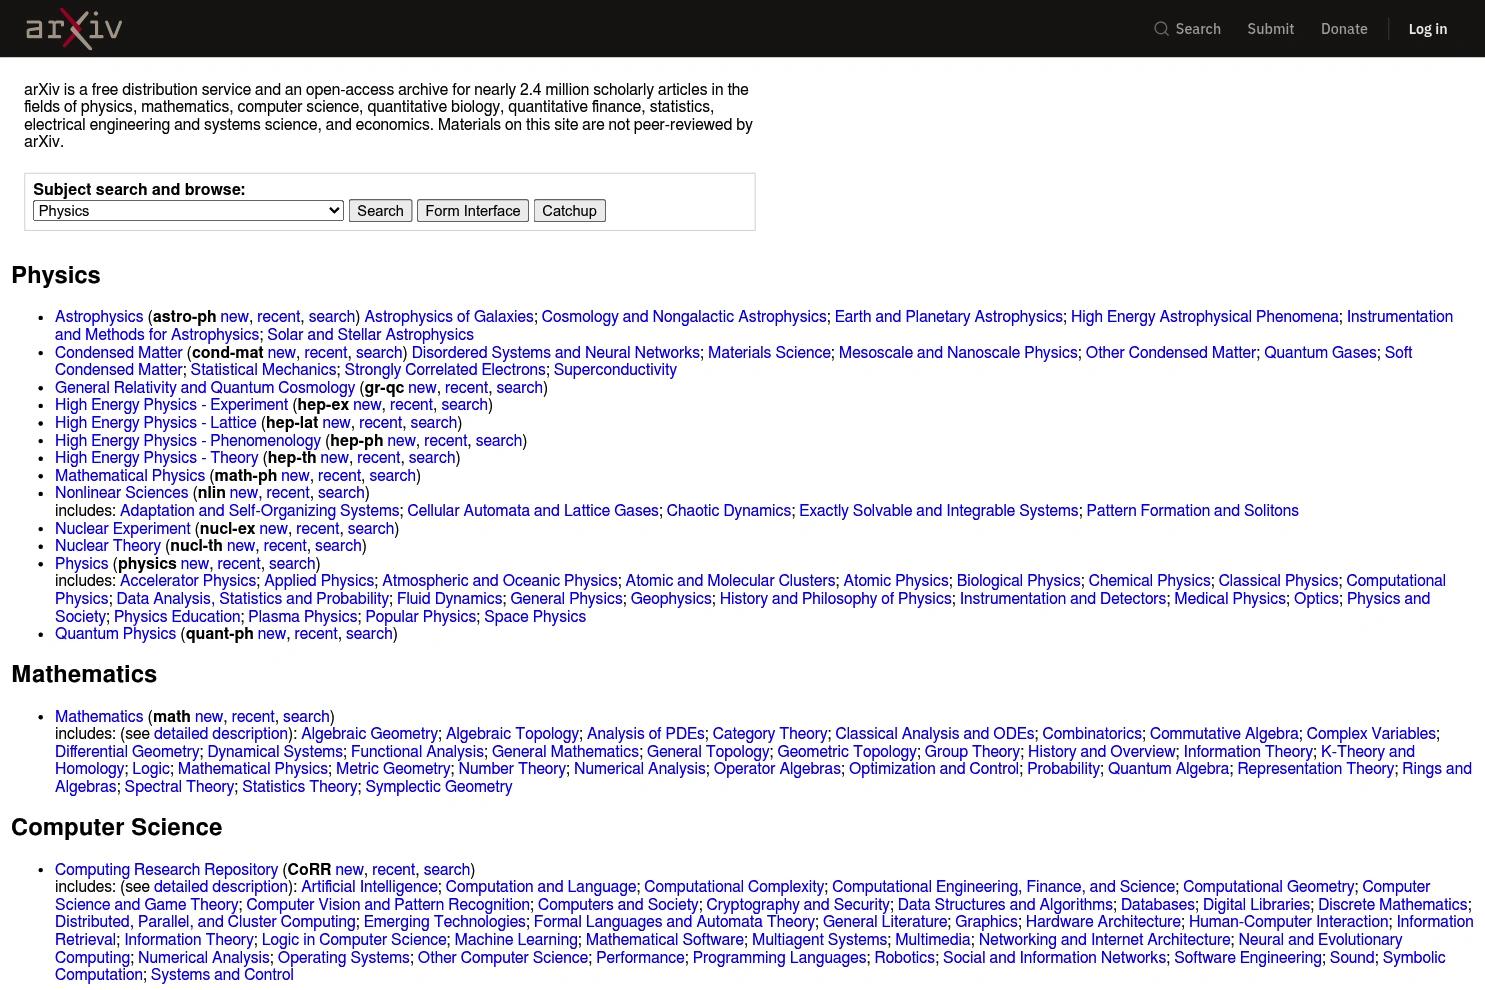Open Accelerator Physics link
Screen dimensions: 1485x990
(188, 581)
